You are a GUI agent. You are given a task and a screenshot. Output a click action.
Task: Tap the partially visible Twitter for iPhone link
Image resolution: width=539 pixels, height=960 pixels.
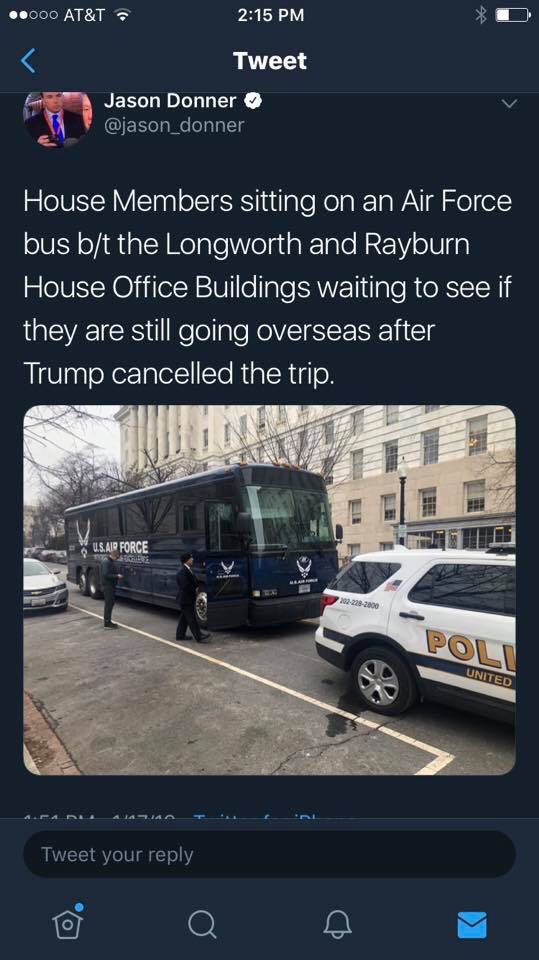point(274,816)
